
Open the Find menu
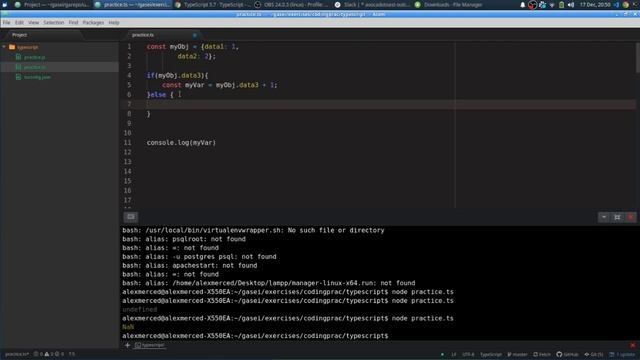point(73,23)
